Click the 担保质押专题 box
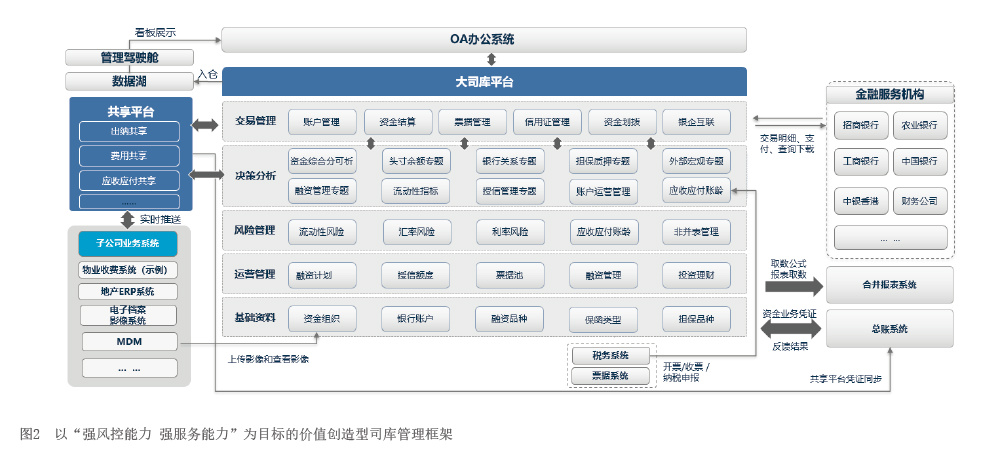Screen dimensions: 983x470 603,161
